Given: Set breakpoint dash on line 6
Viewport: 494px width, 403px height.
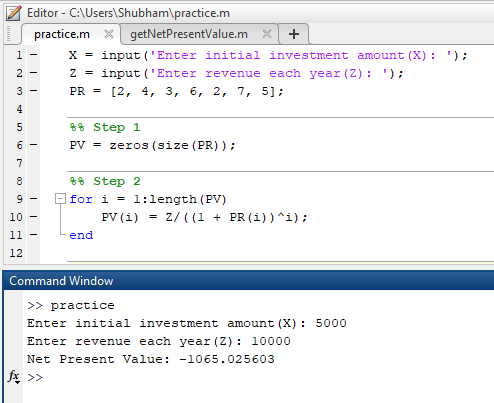Looking at the screenshot, I should click(34, 145).
